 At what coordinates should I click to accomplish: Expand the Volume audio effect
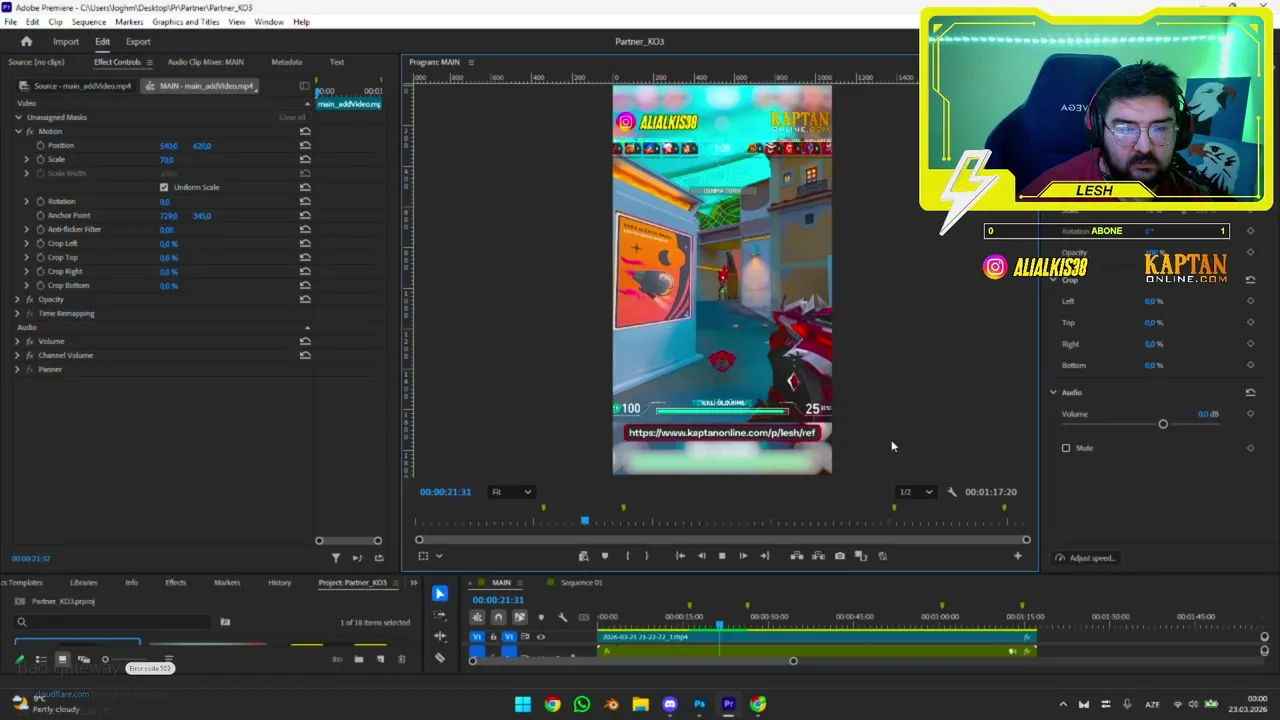coord(18,342)
